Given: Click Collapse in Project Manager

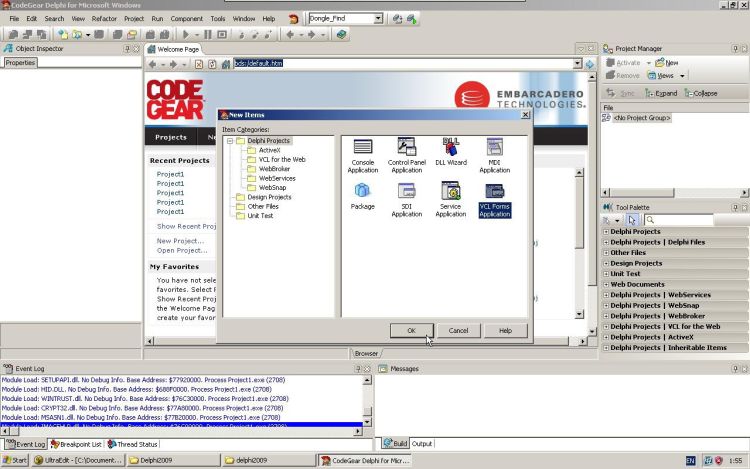Looking at the screenshot, I should (x=701, y=94).
